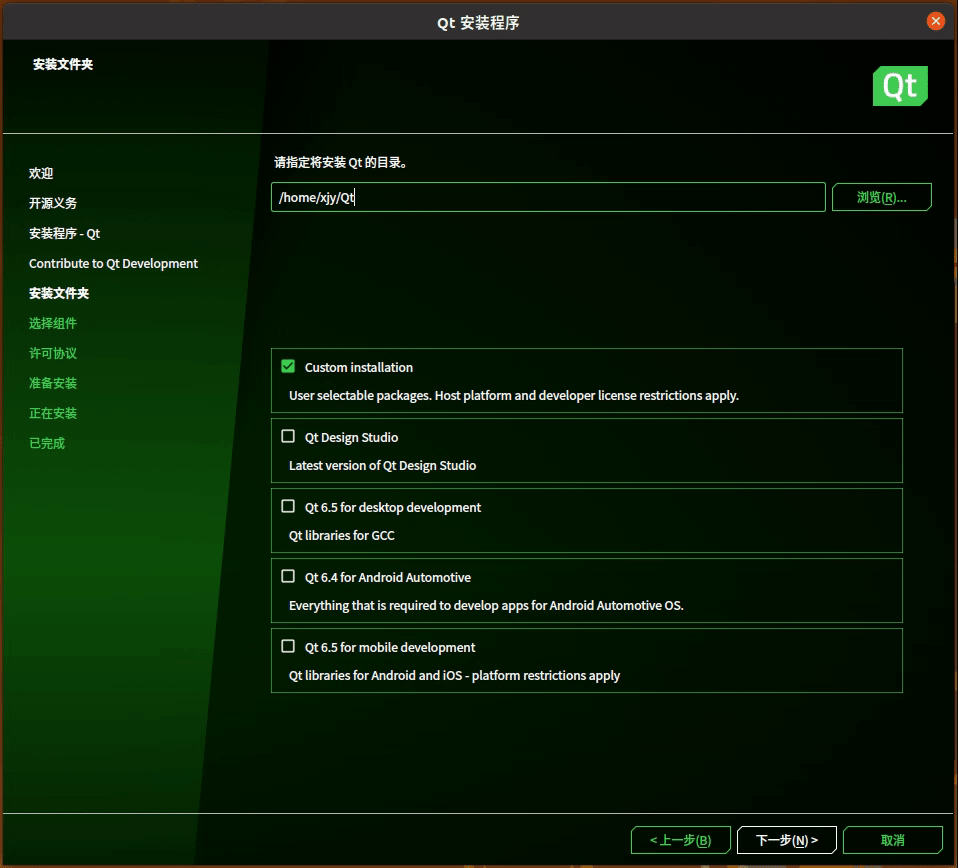Enable the Qt Design Studio checkbox

(x=288, y=437)
